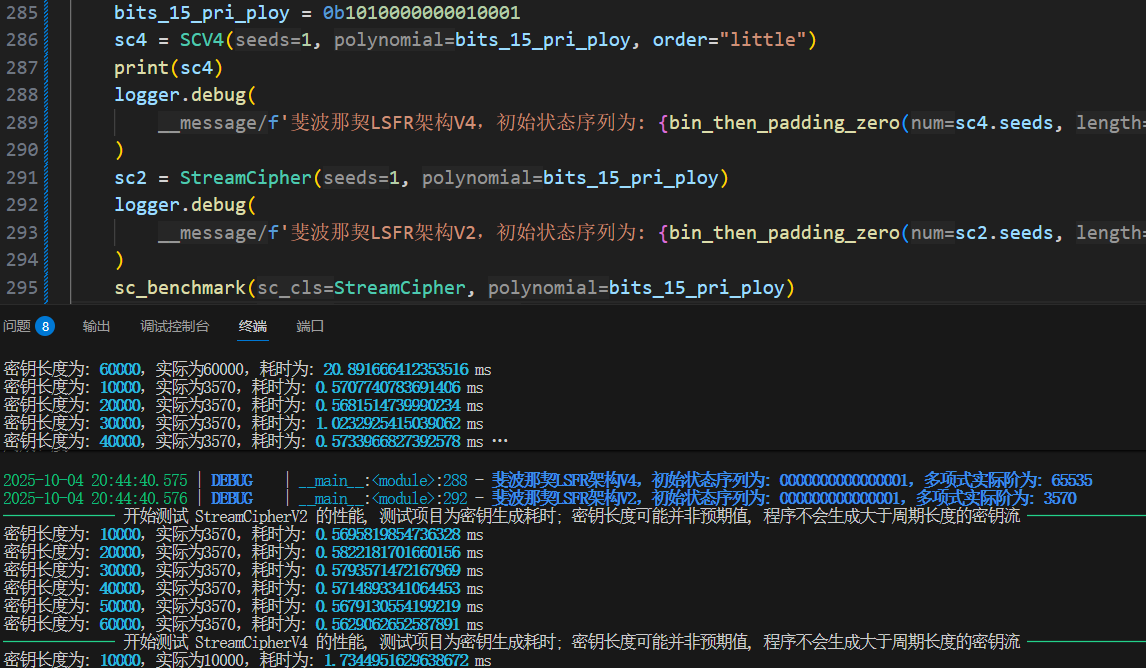Click line number 291 in the gutter
The width and height of the screenshot is (1146, 668).
coord(21,178)
